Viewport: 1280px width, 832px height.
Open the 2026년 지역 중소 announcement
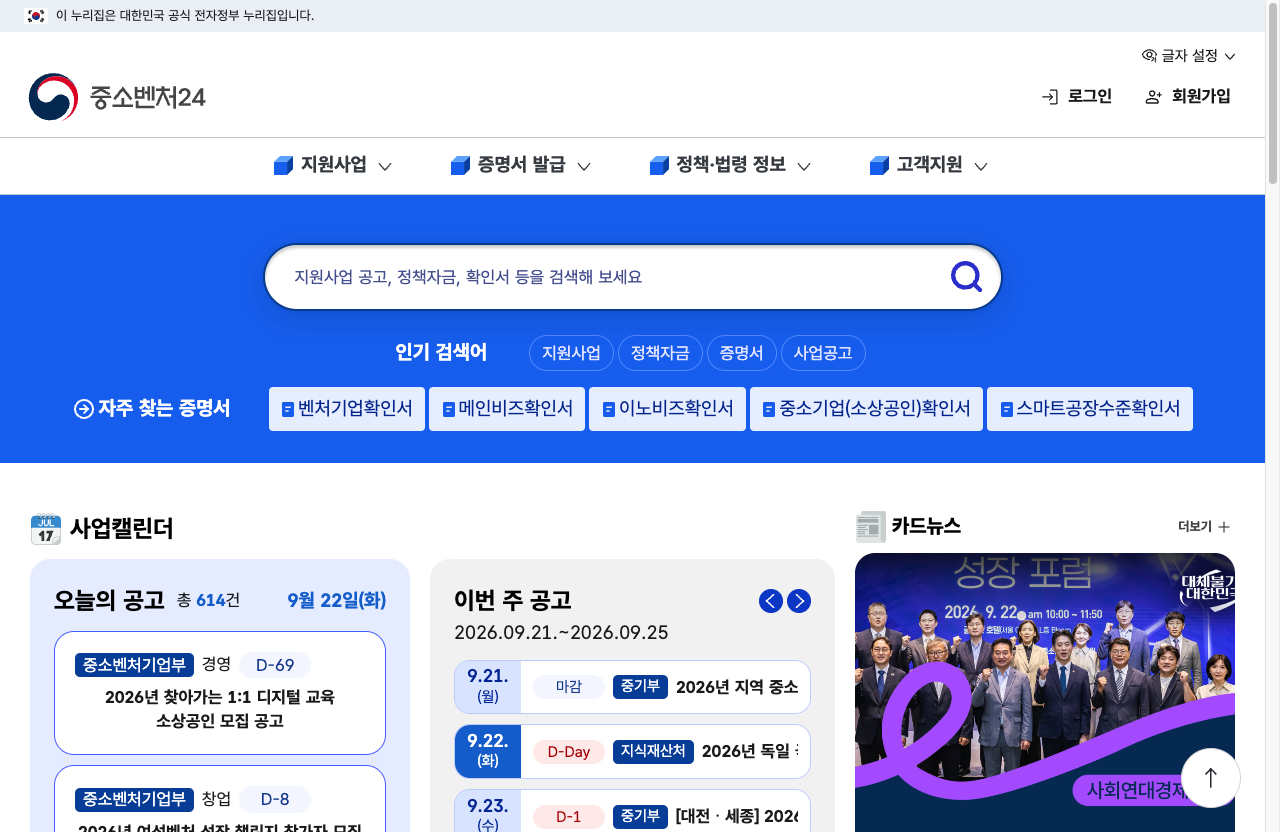click(737, 687)
